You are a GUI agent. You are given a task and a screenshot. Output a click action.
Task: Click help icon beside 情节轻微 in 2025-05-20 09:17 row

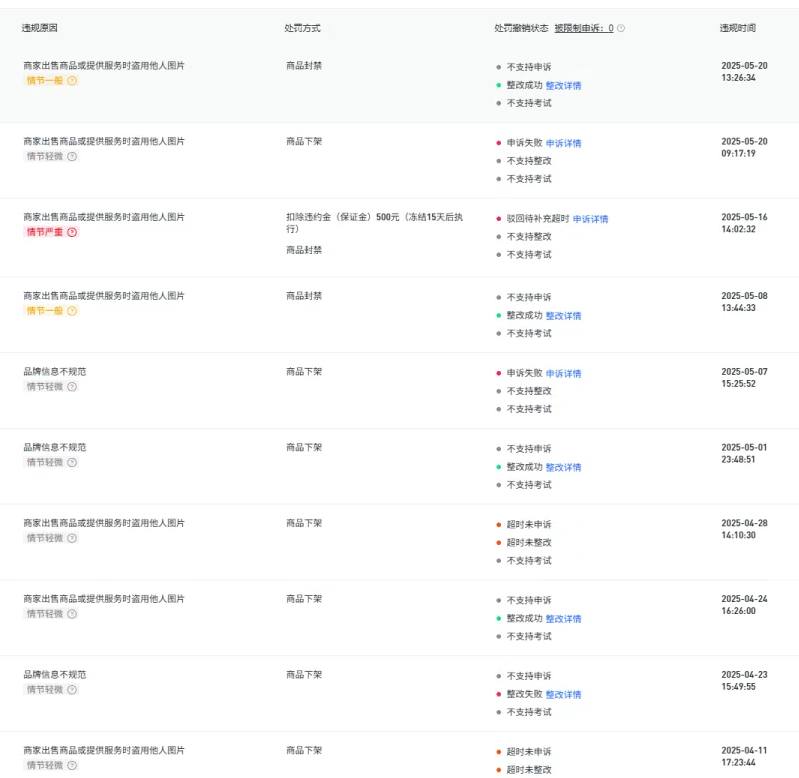click(72, 157)
